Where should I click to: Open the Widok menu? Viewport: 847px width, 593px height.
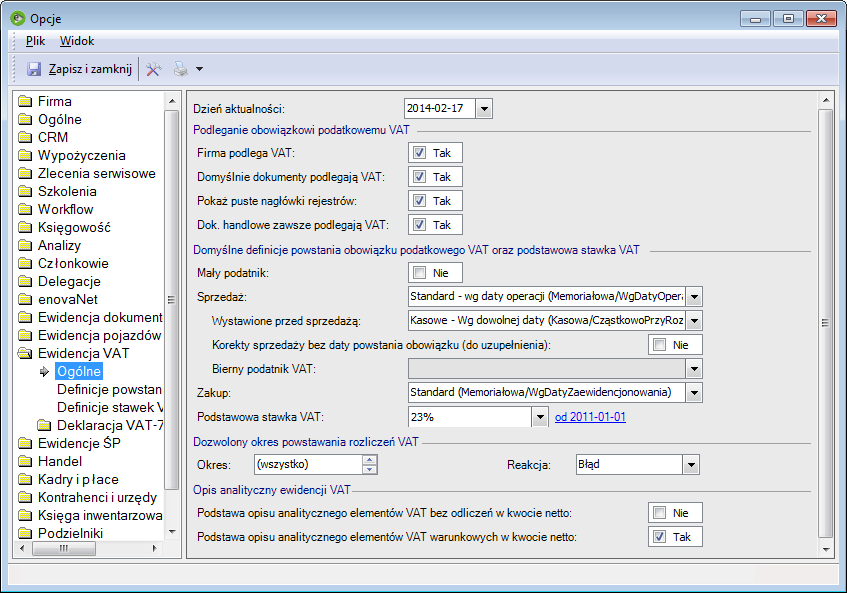(77, 41)
